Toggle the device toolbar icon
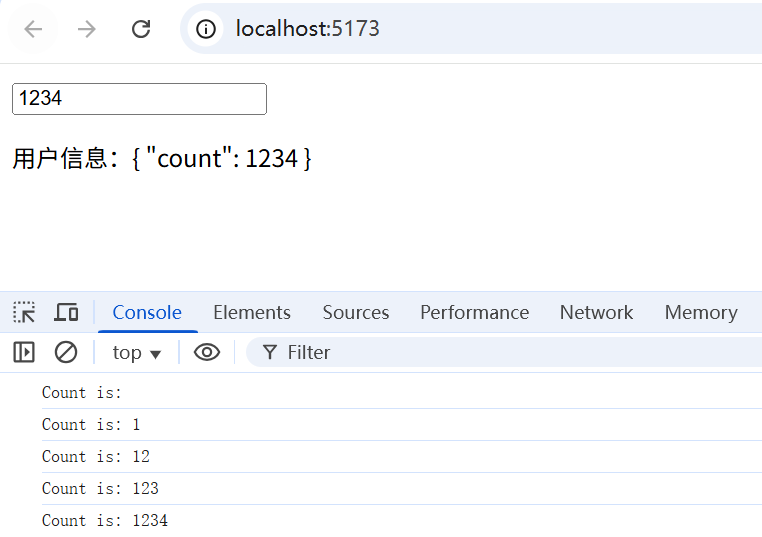This screenshot has height=537, width=762. click(66, 312)
